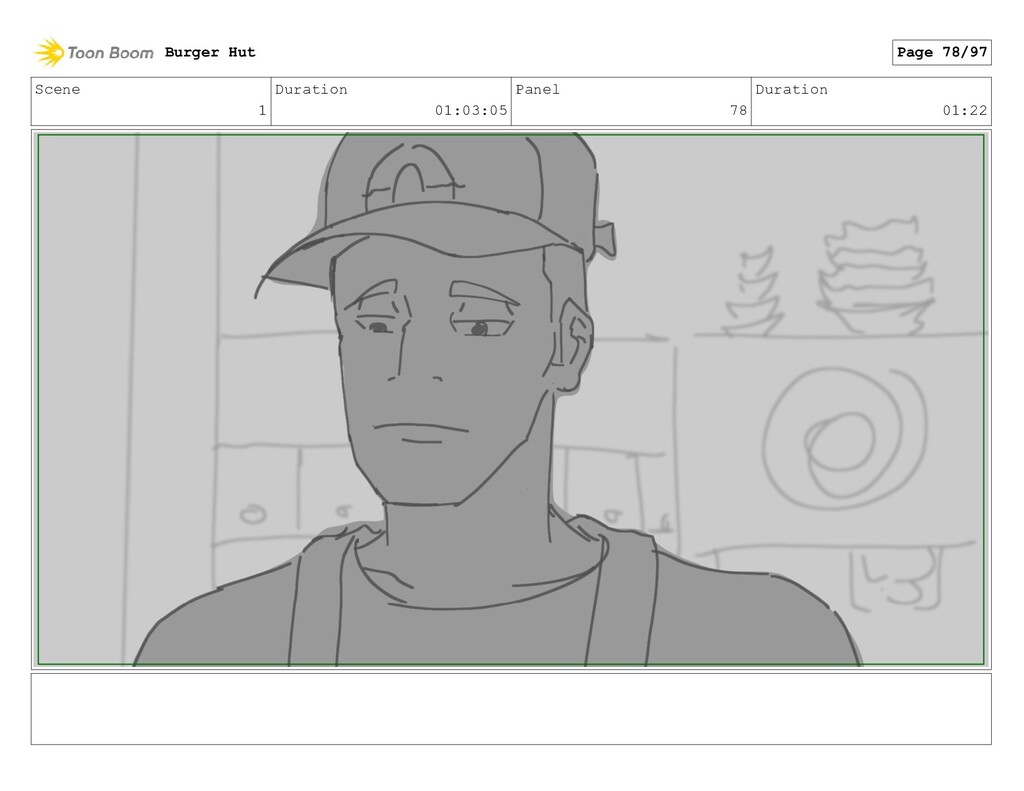Select the 'Panel' header label
The height and width of the screenshot is (791, 1024).
click(x=537, y=89)
